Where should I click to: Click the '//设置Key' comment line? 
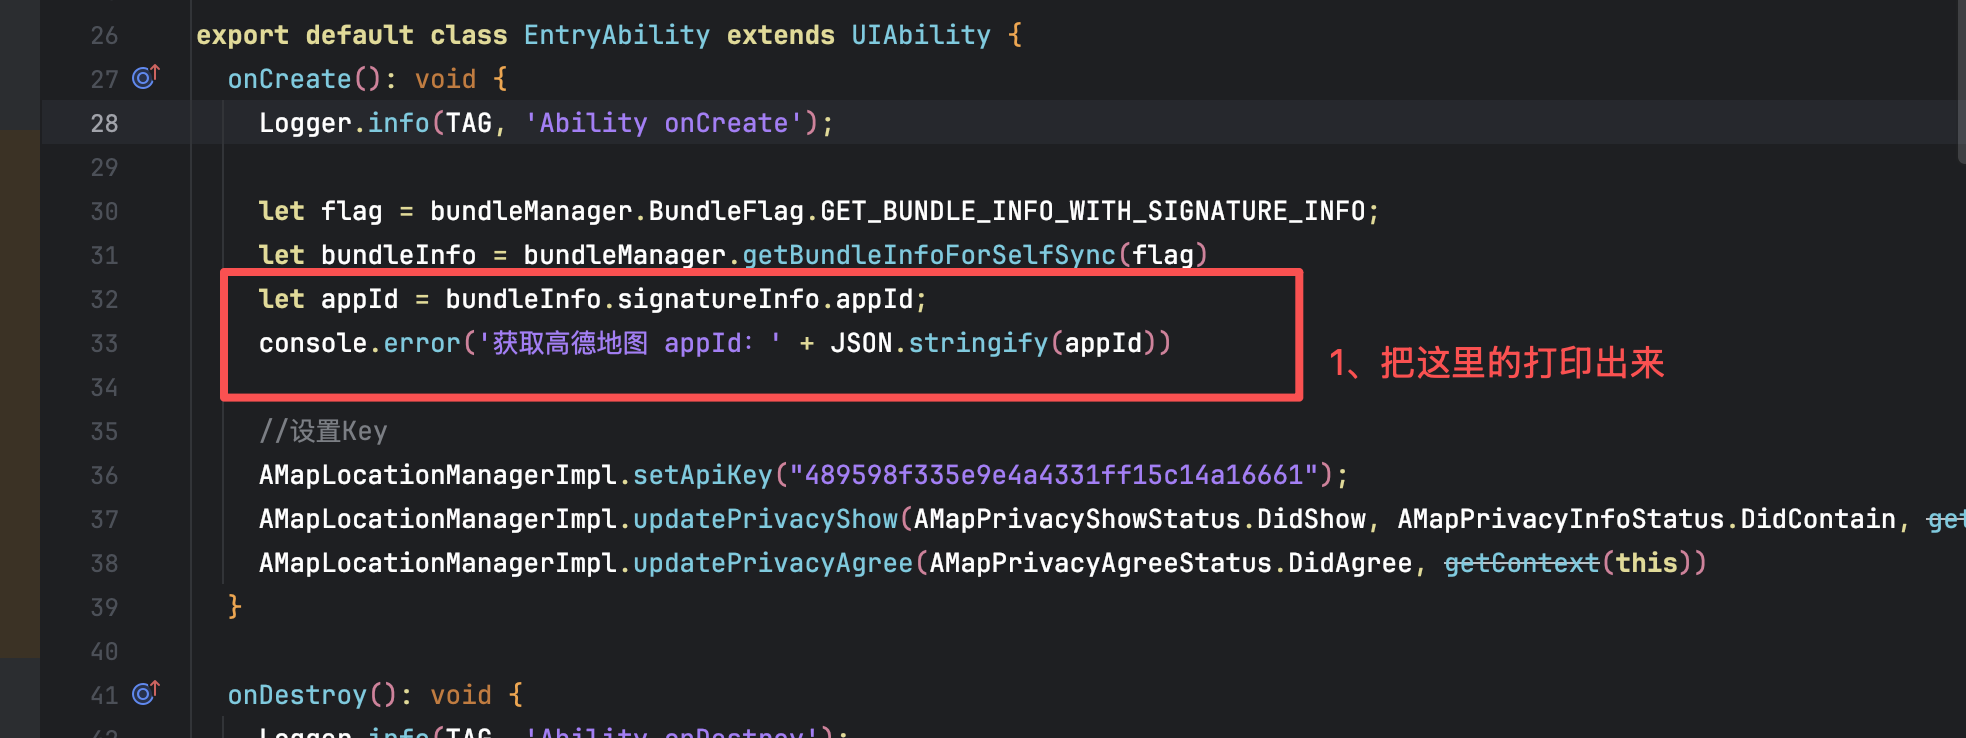coord(323,431)
